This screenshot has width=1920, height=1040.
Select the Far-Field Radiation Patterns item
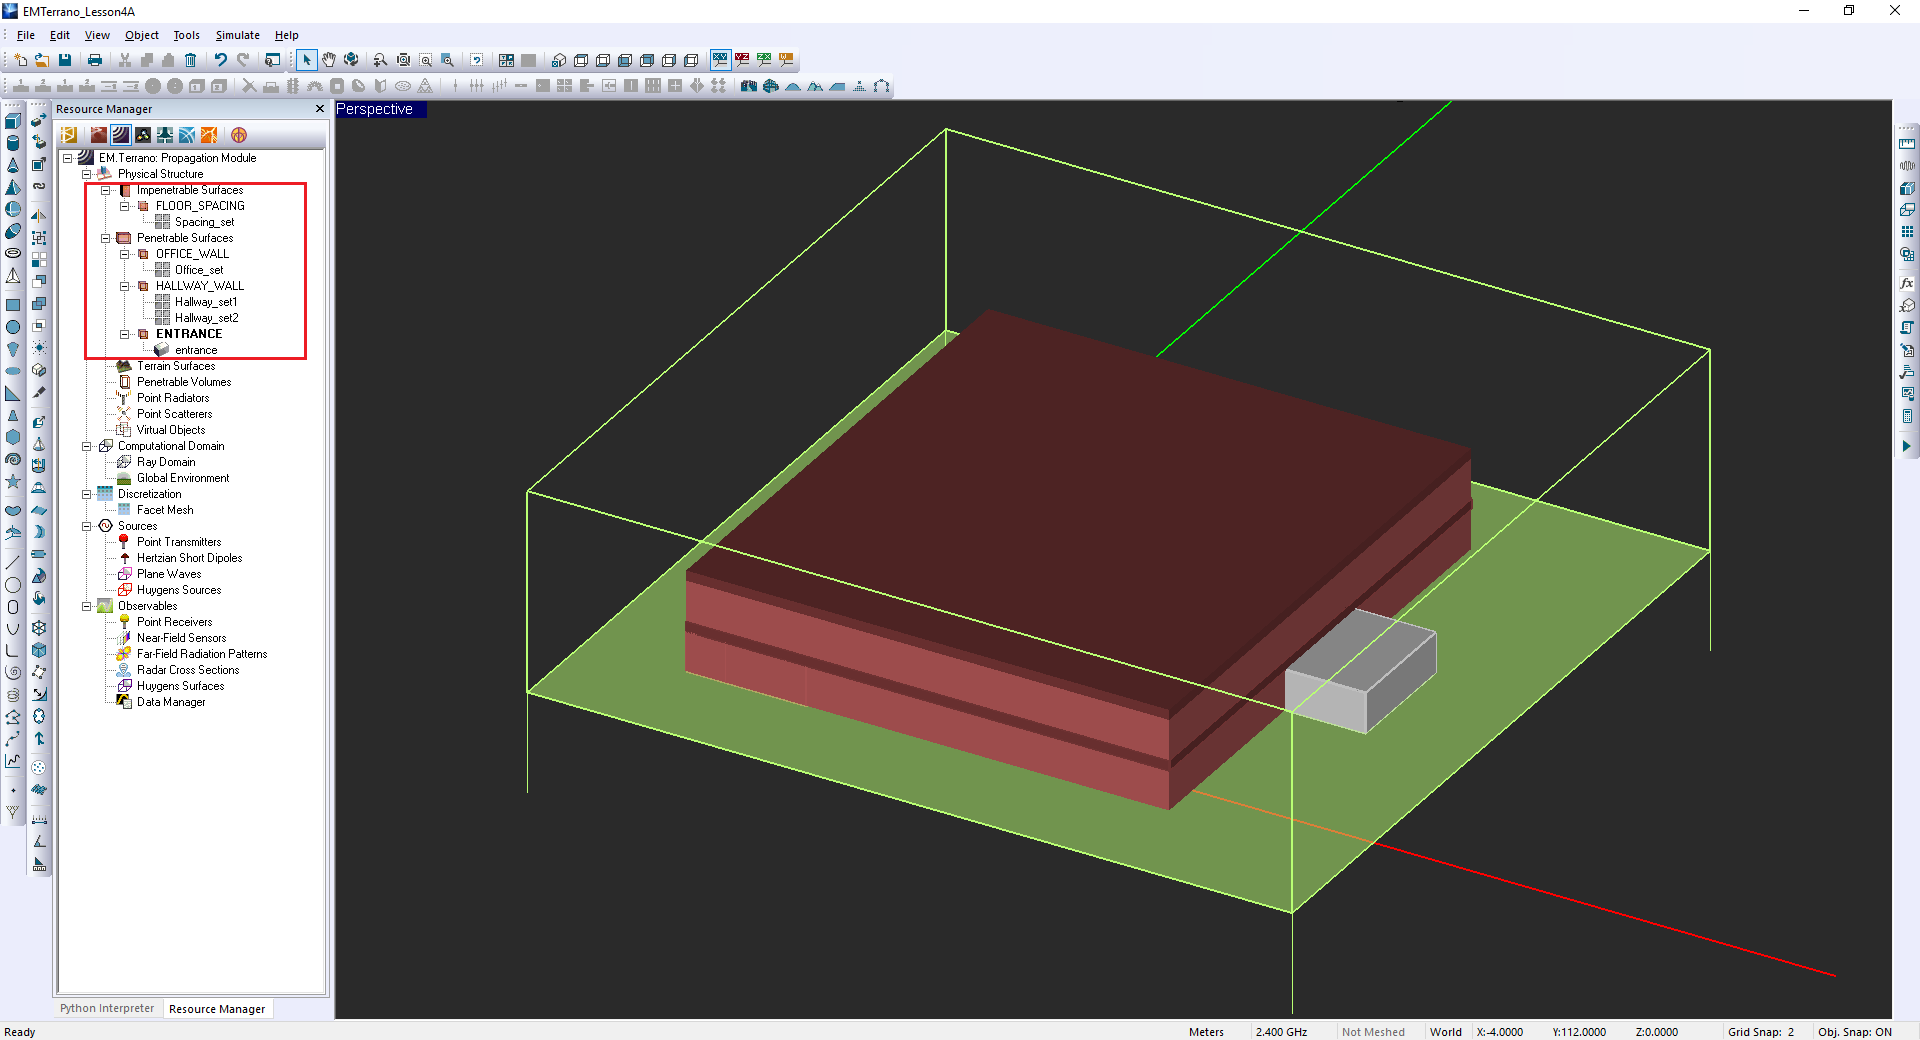(202, 654)
